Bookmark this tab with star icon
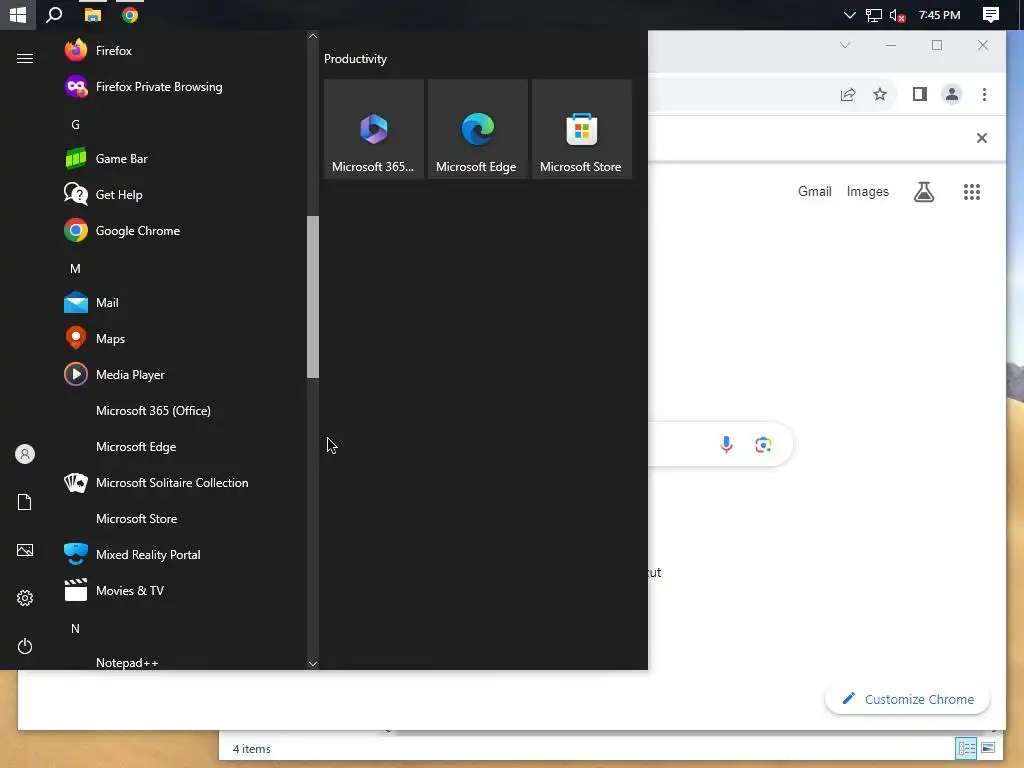 (x=880, y=95)
